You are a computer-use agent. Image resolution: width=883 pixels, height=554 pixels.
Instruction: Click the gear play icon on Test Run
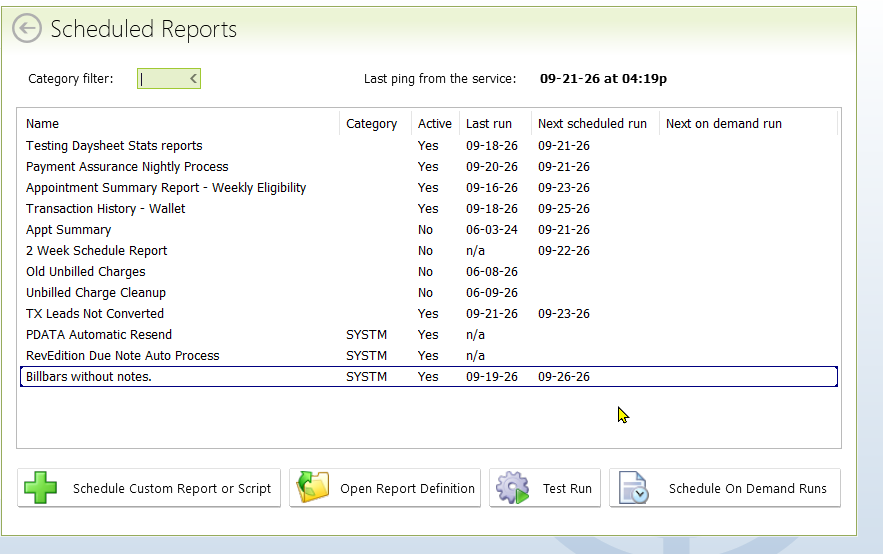(512, 488)
